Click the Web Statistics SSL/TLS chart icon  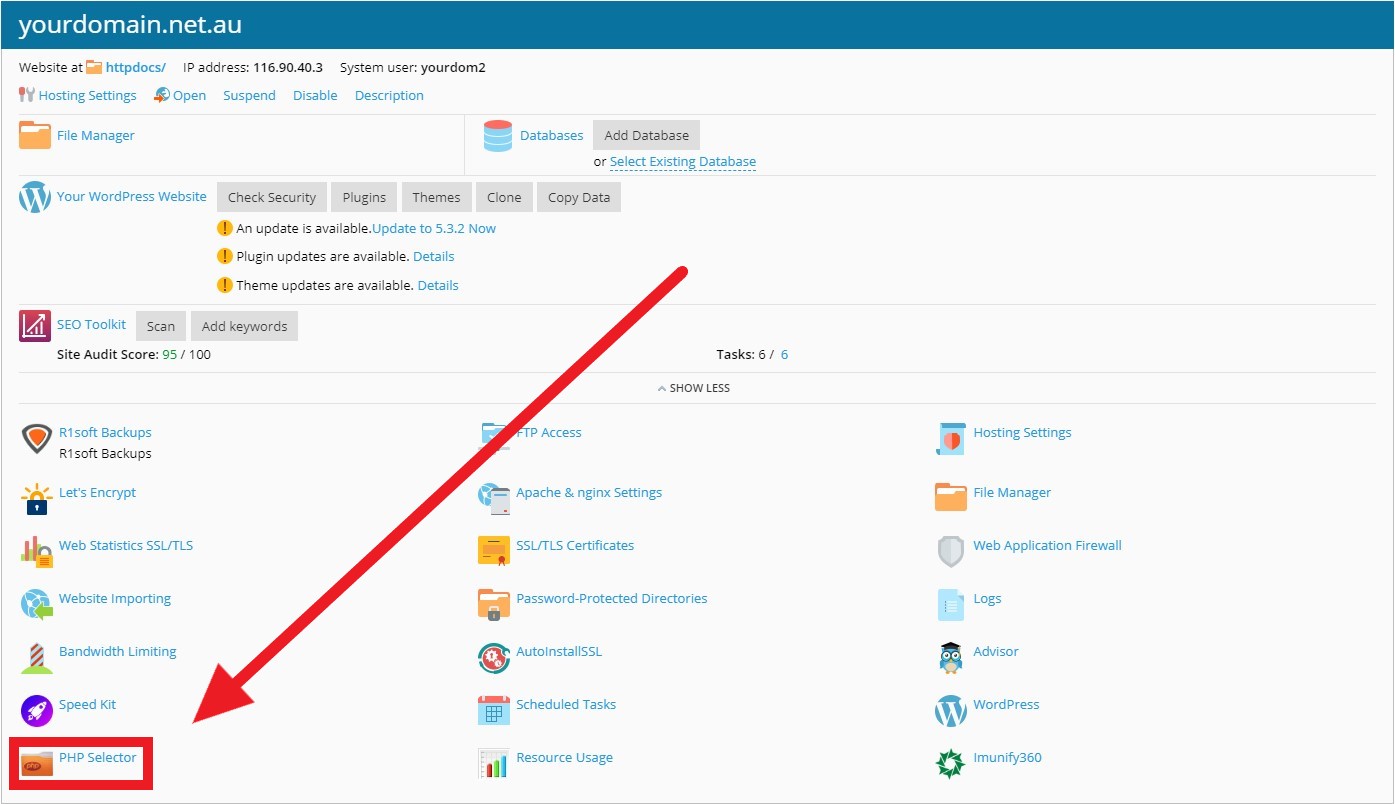[37, 552]
